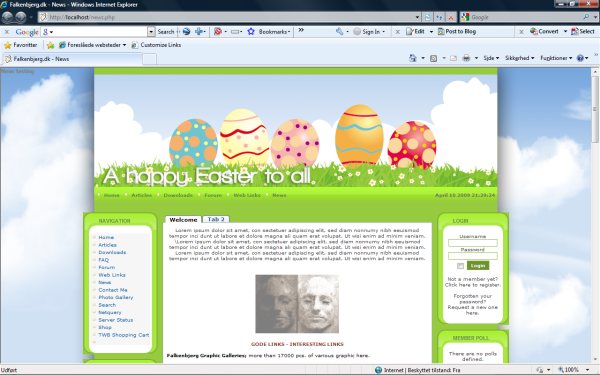Screen dimensions: 600x375
Task: Click the Print icon in command bar
Action: [x=466, y=58]
